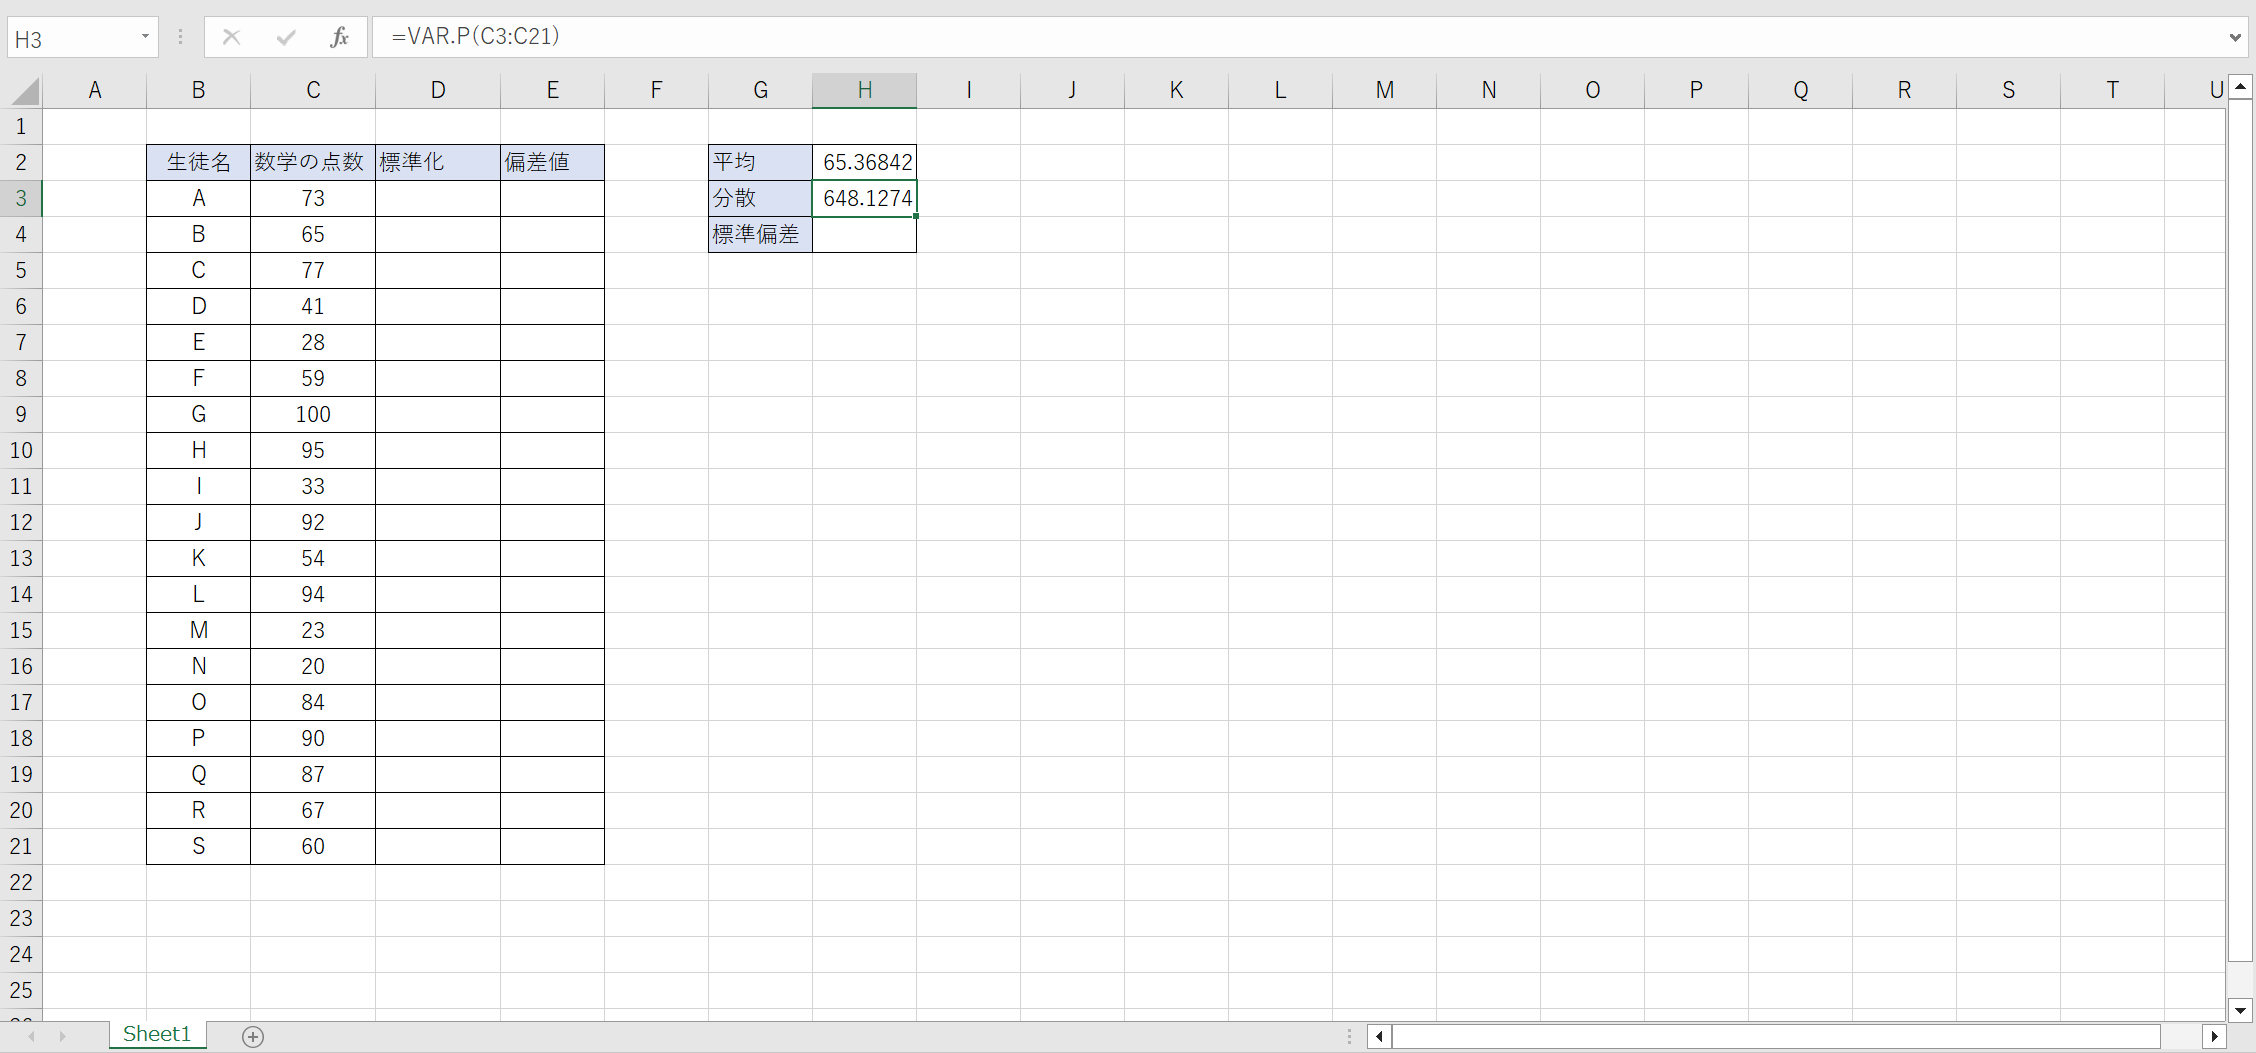Click the Enter (checkmark) icon in formula bar
The image size is (2256, 1053).
click(x=286, y=36)
